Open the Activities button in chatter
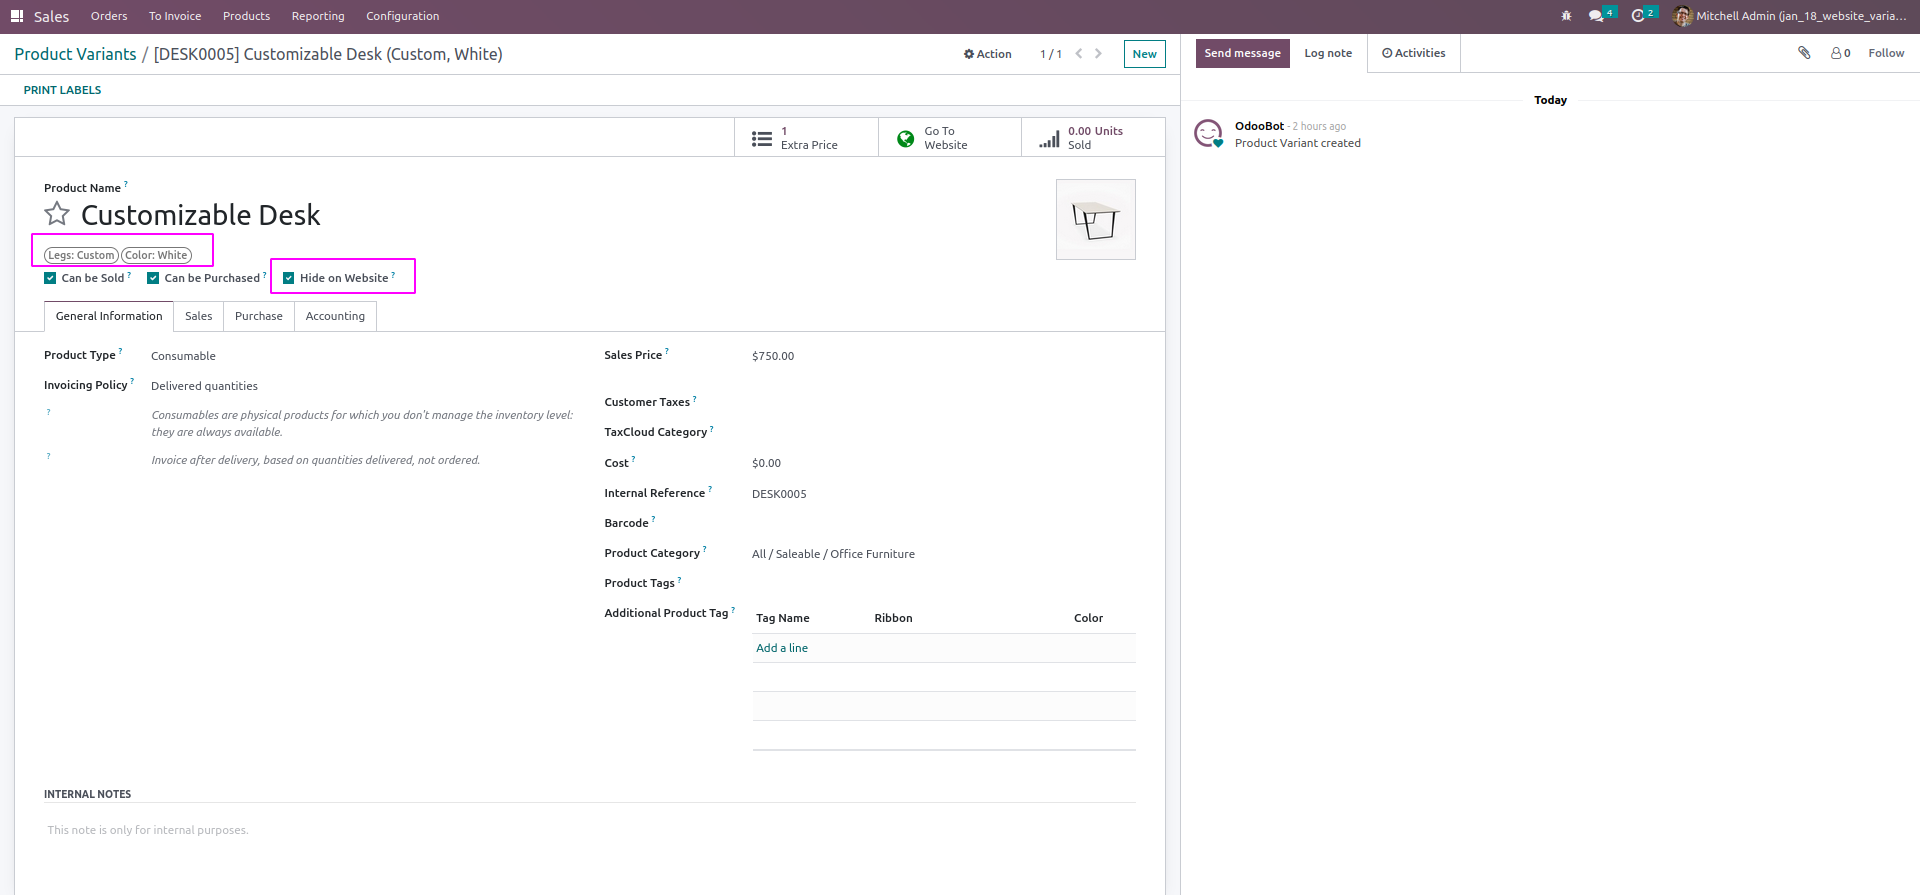The width and height of the screenshot is (1920, 895). 1414,53
